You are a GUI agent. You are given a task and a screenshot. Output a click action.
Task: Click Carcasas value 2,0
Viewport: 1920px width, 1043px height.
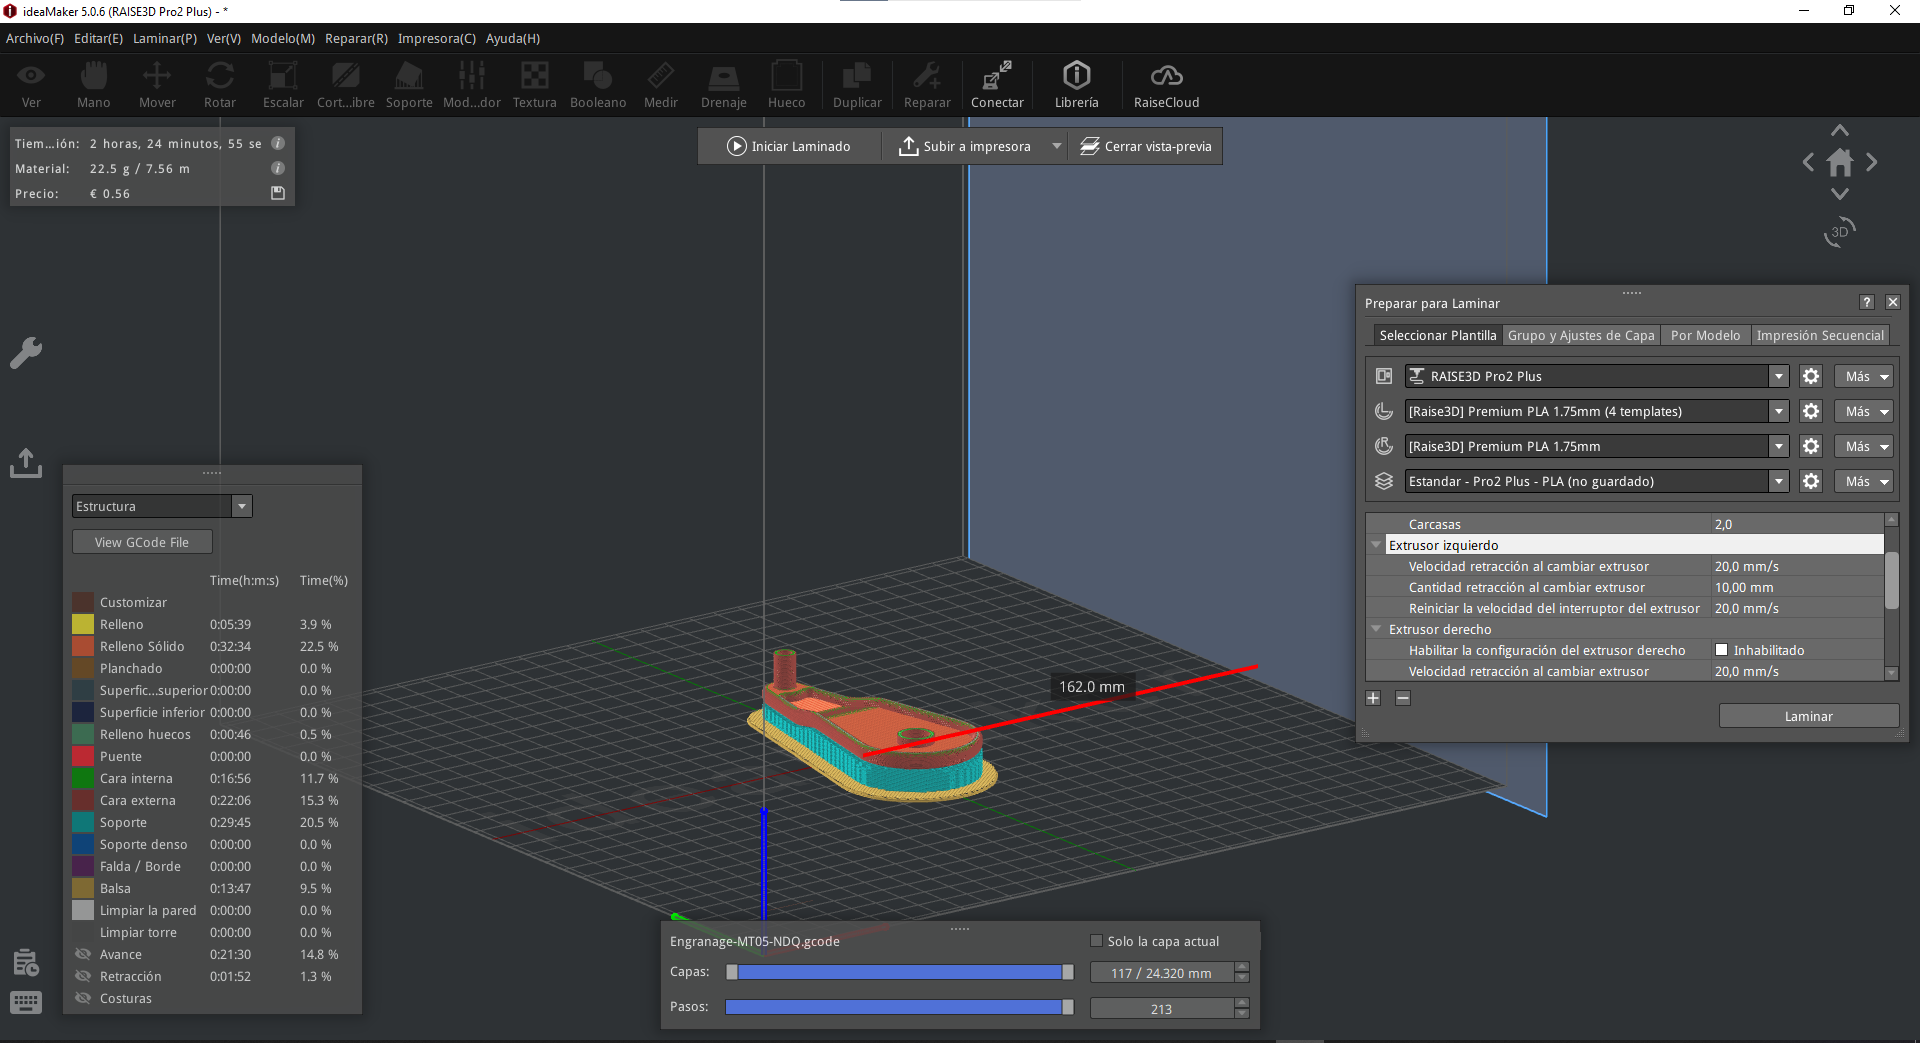point(1797,524)
